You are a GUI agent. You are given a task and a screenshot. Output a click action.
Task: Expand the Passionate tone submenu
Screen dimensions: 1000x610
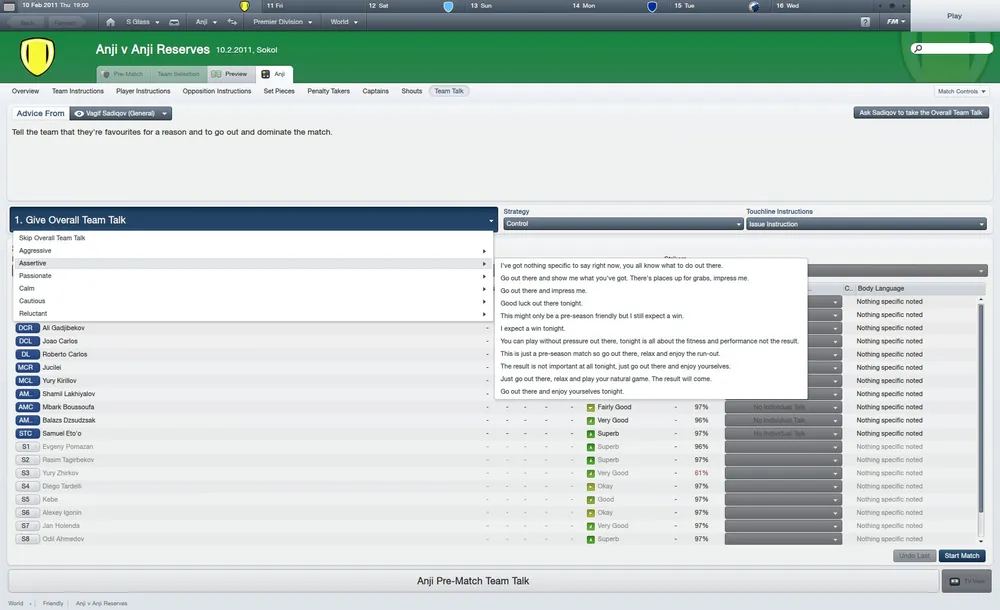pyautogui.click(x=252, y=276)
